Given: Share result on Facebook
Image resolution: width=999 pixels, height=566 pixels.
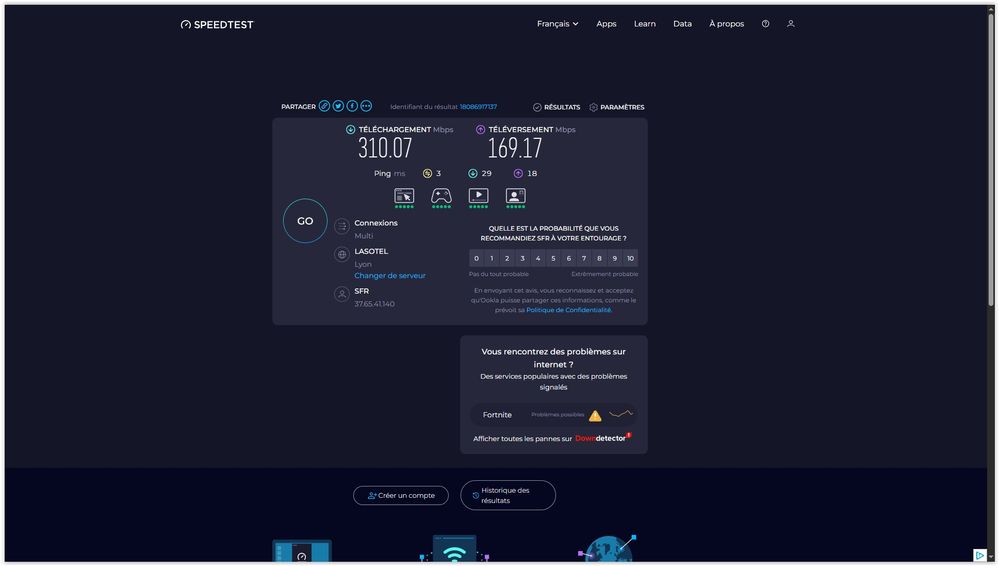Looking at the screenshot, I should 352,106.
